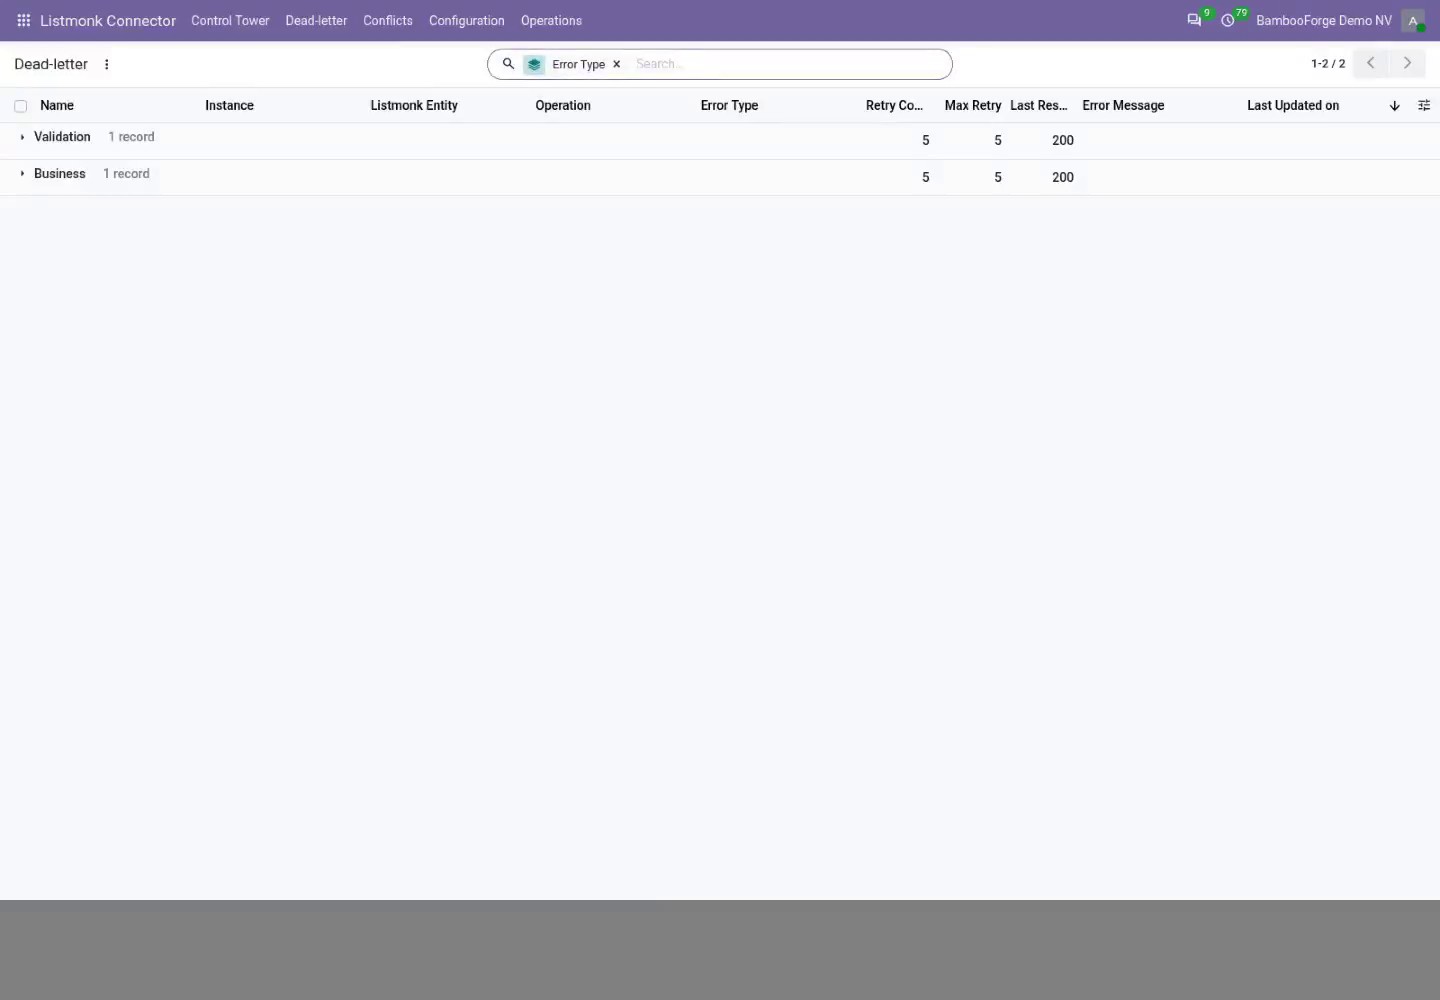Screen dimensions: 1440x1000
Task: Open the Dead-letter actions kebab menu
Action: click(107, 64)
